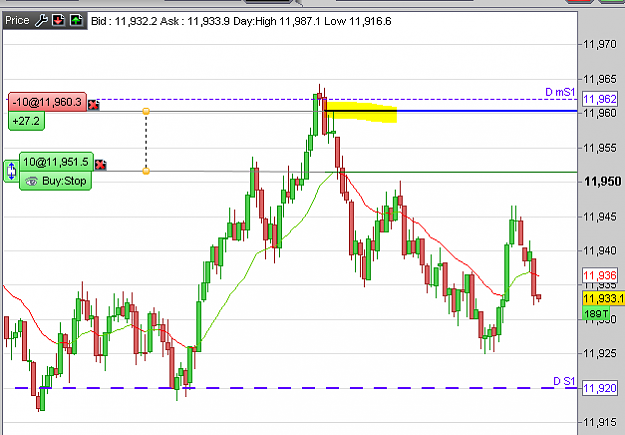Click the red down-arrow sell icon
The height and width of the screenshot is (435, 625).
click(x=59, y=20)
